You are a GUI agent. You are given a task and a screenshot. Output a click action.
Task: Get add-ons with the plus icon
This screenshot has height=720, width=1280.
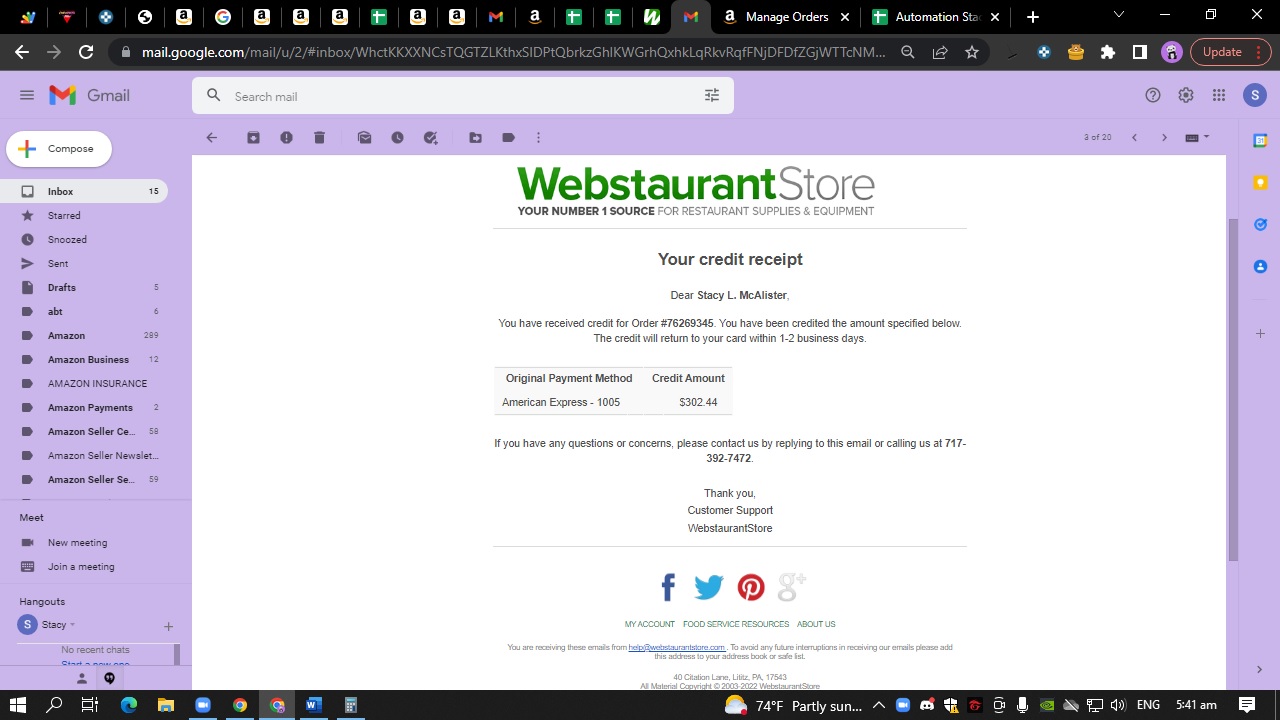[1260, 333]
